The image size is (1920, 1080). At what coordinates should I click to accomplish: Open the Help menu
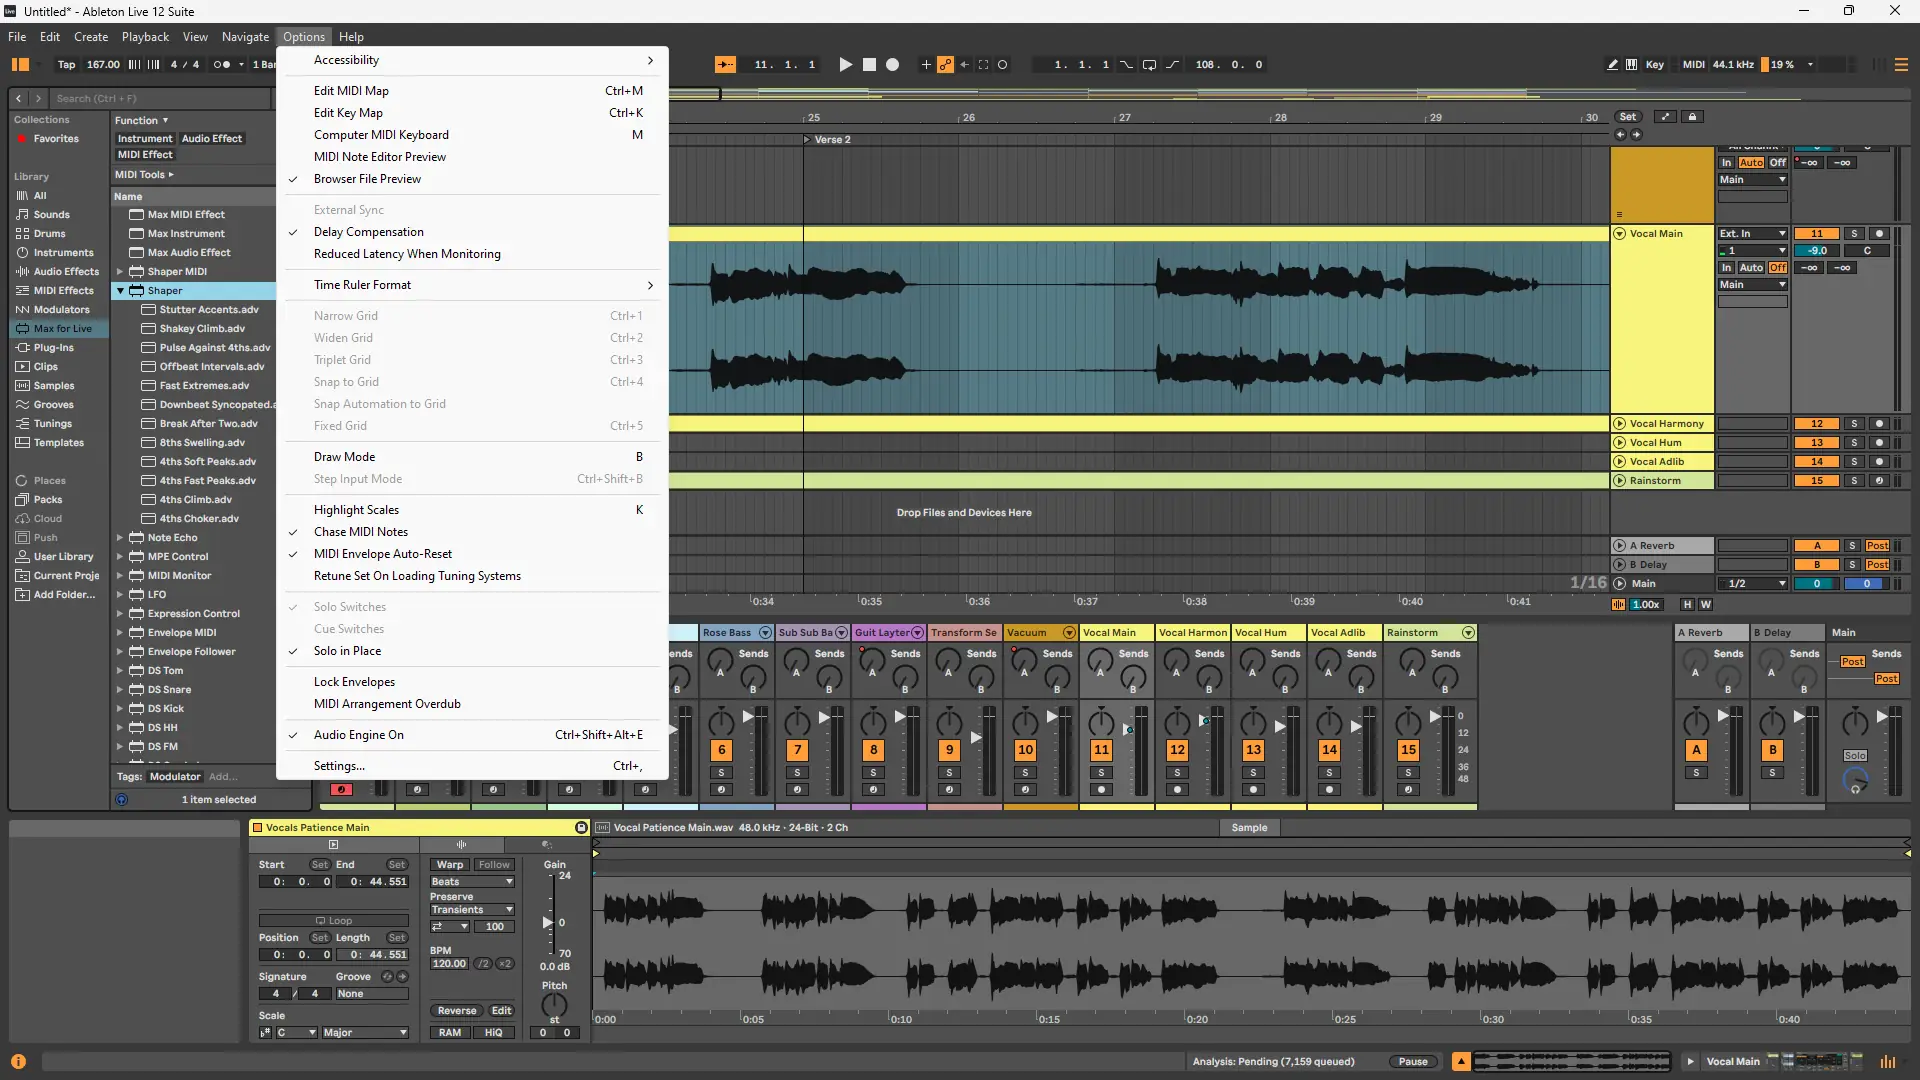click(351, 36)
